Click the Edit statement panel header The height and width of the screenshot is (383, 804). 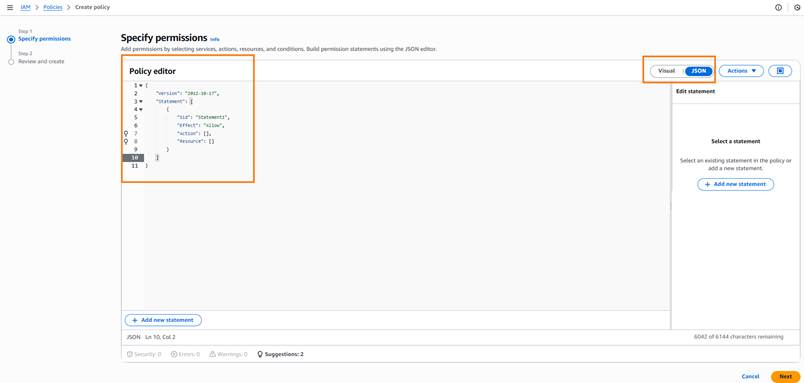[695, 91]
